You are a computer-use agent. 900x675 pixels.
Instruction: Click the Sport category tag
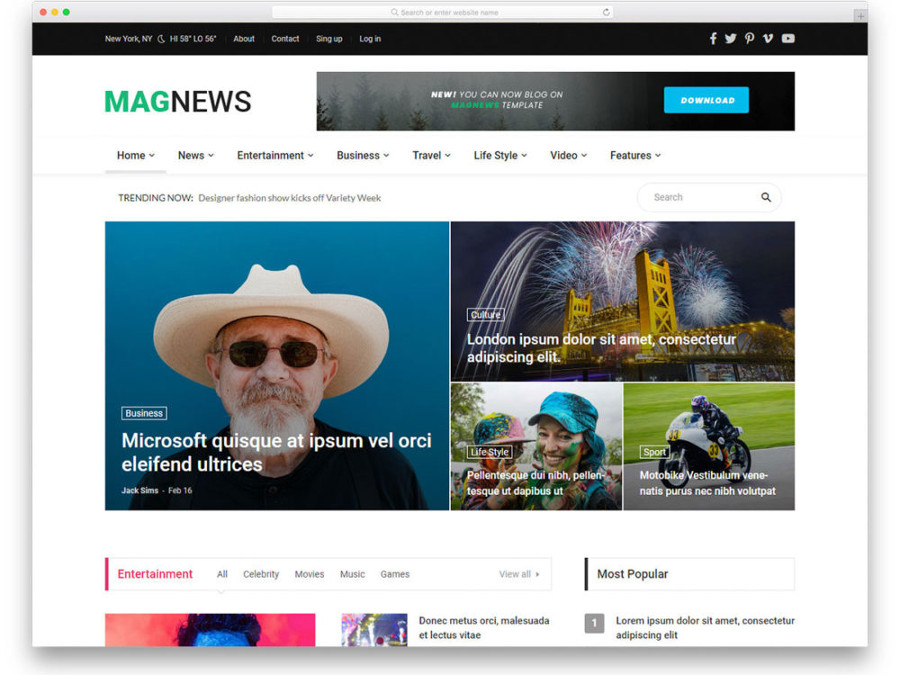(x=654, y=452)
